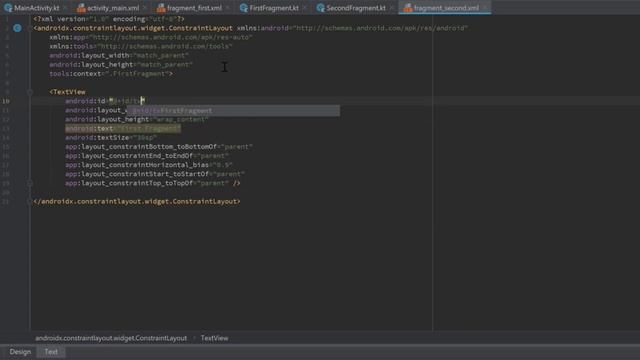Switch to the fragment_first.xml tab
This screenshot has height=360, width=640.
pos(194,8)
